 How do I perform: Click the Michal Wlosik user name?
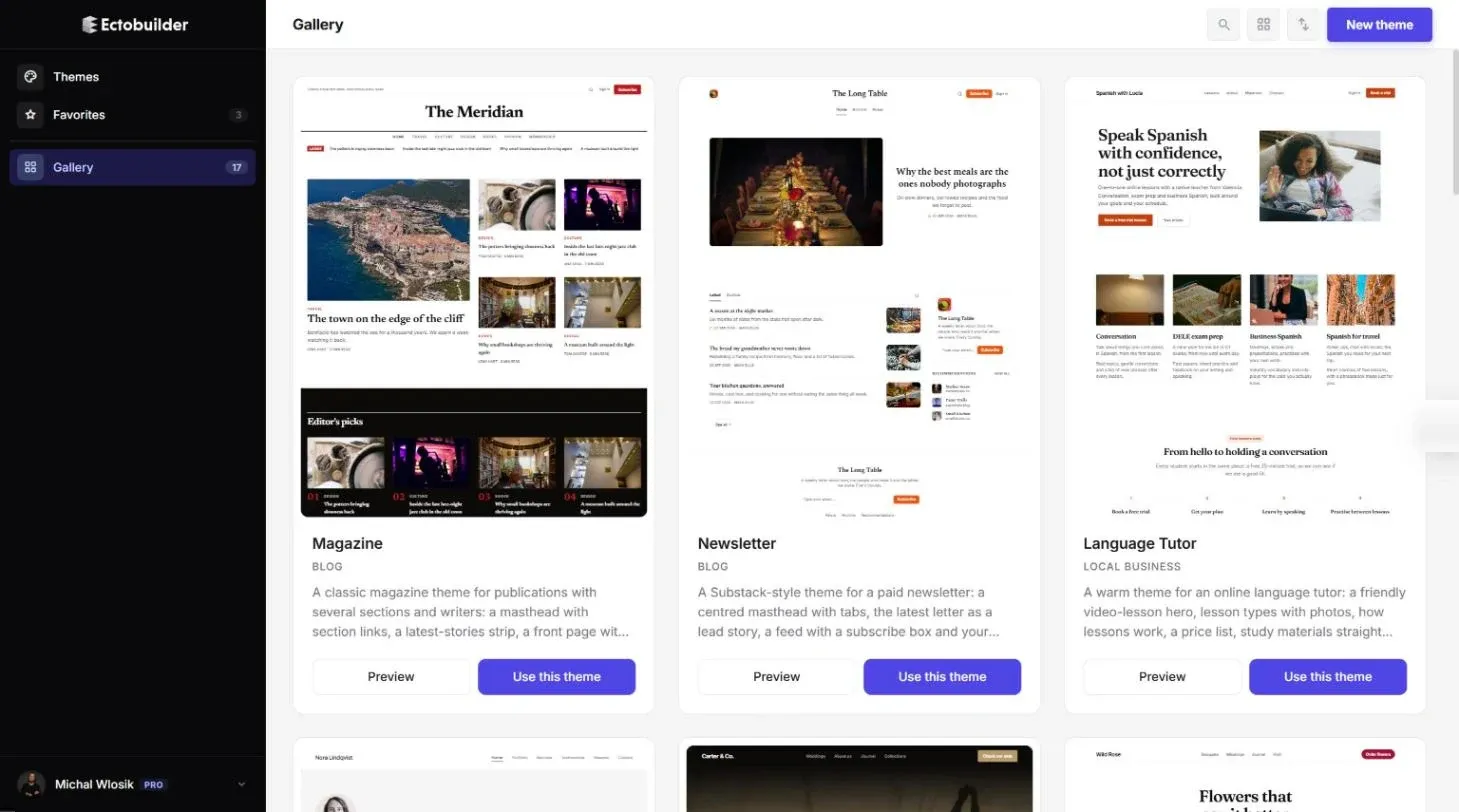[94, 785]
